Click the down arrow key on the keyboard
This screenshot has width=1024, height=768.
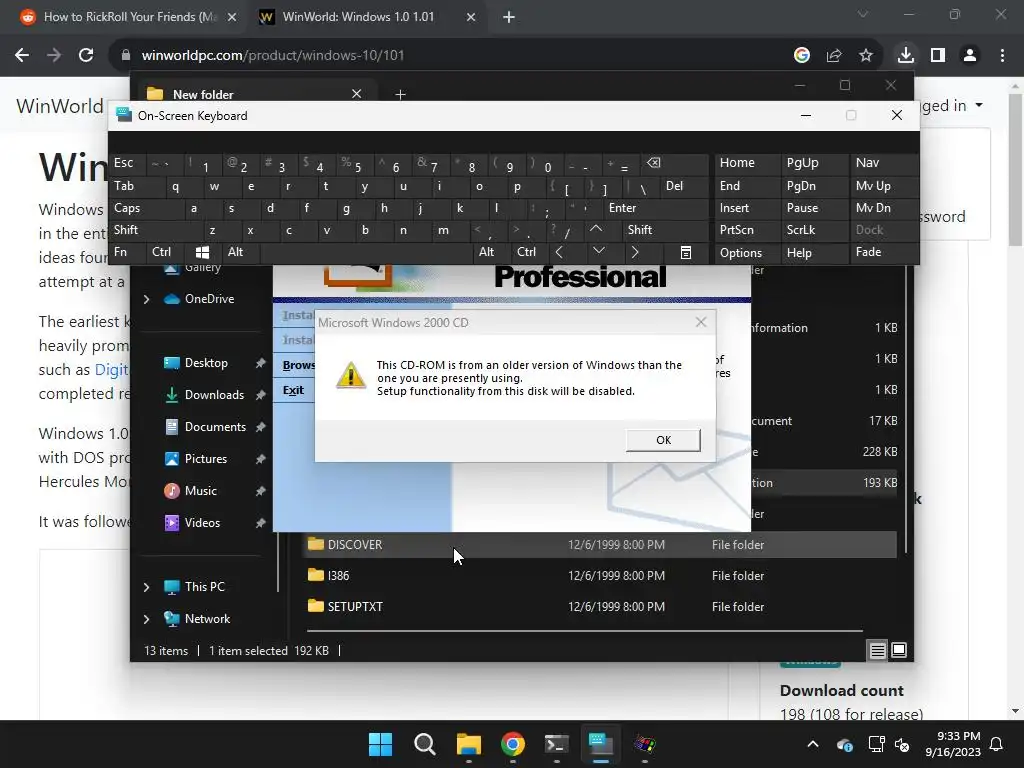[x=598, y=251]
